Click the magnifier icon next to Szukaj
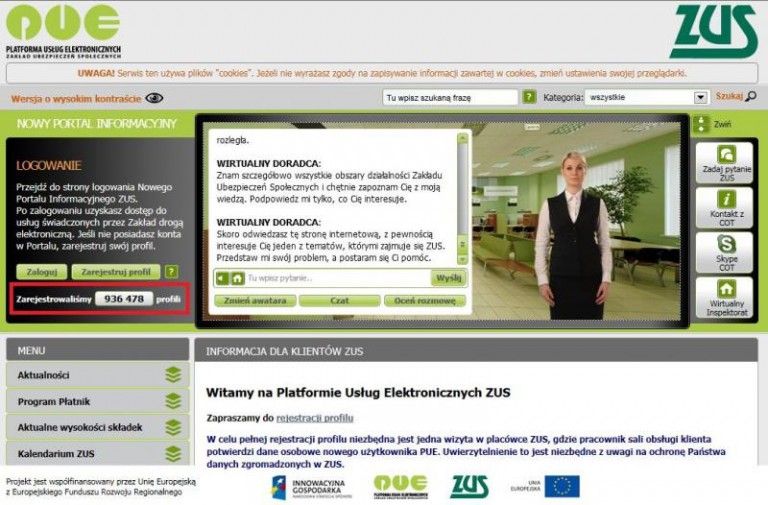Screen dimensions: 768x505 751,96
